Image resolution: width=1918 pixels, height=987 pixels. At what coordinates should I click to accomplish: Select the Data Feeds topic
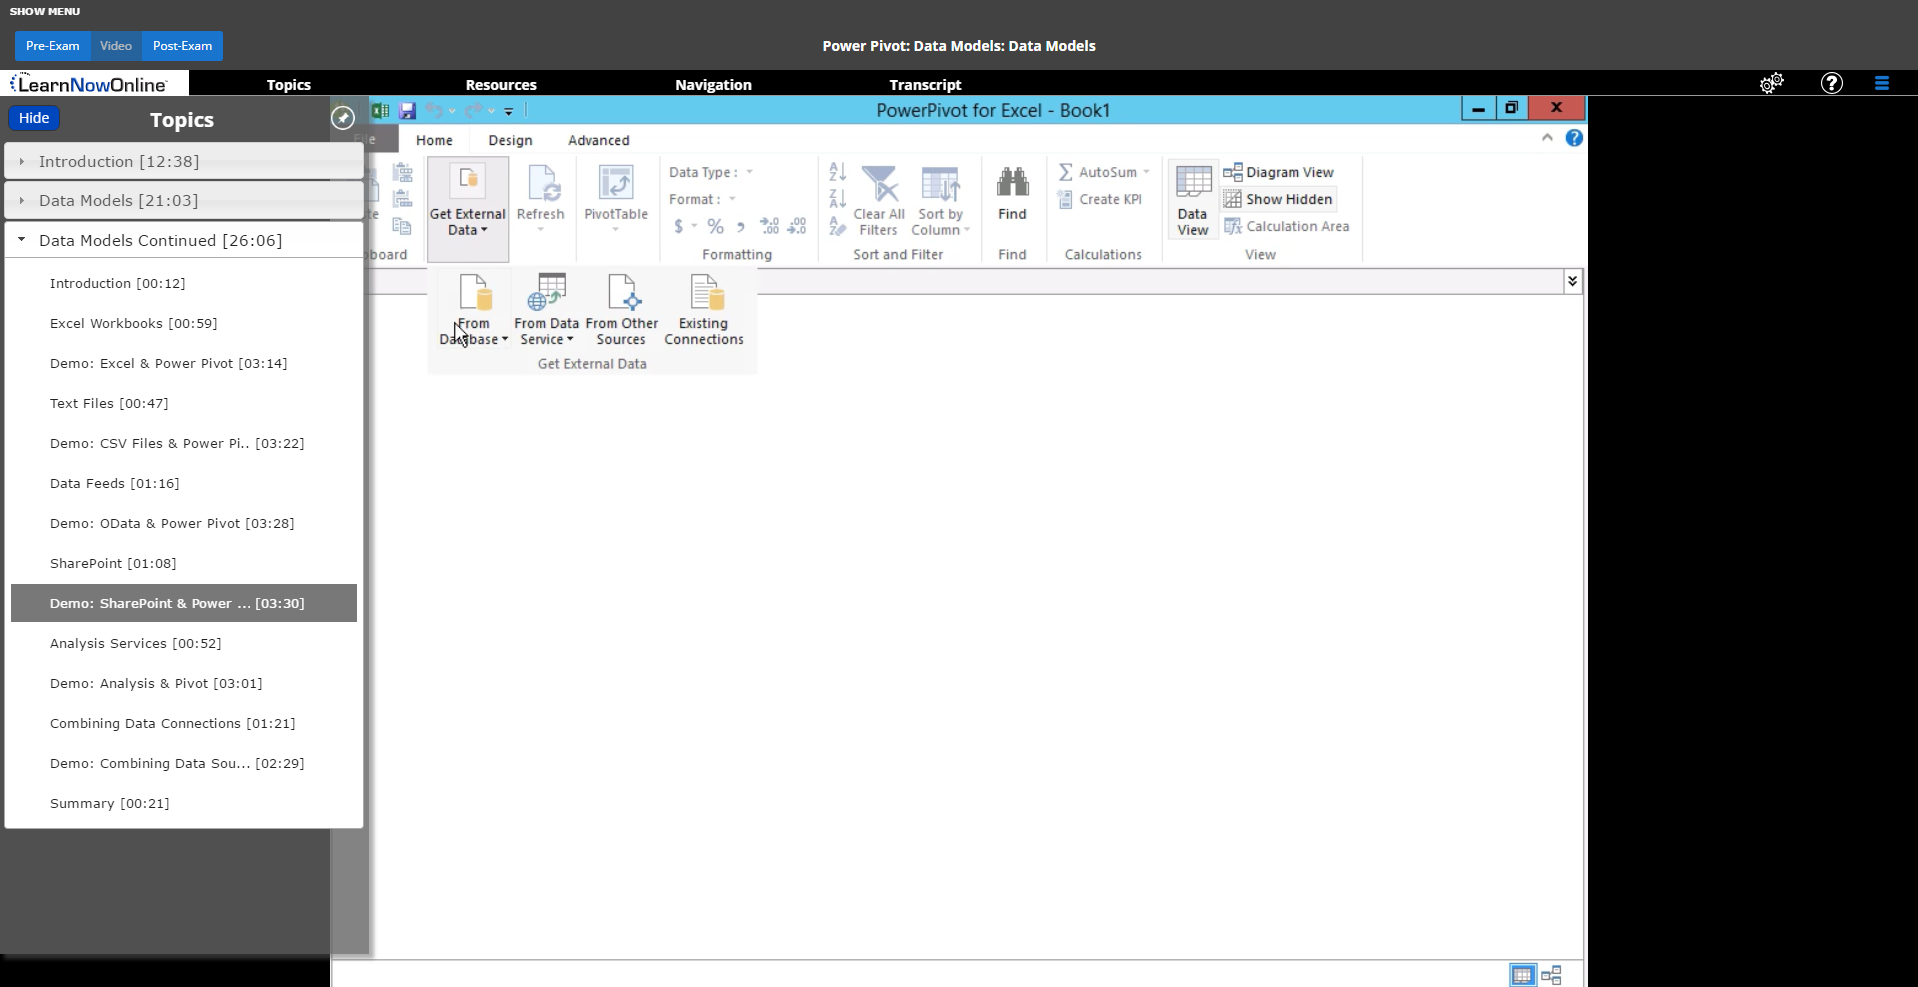(114, 483)
